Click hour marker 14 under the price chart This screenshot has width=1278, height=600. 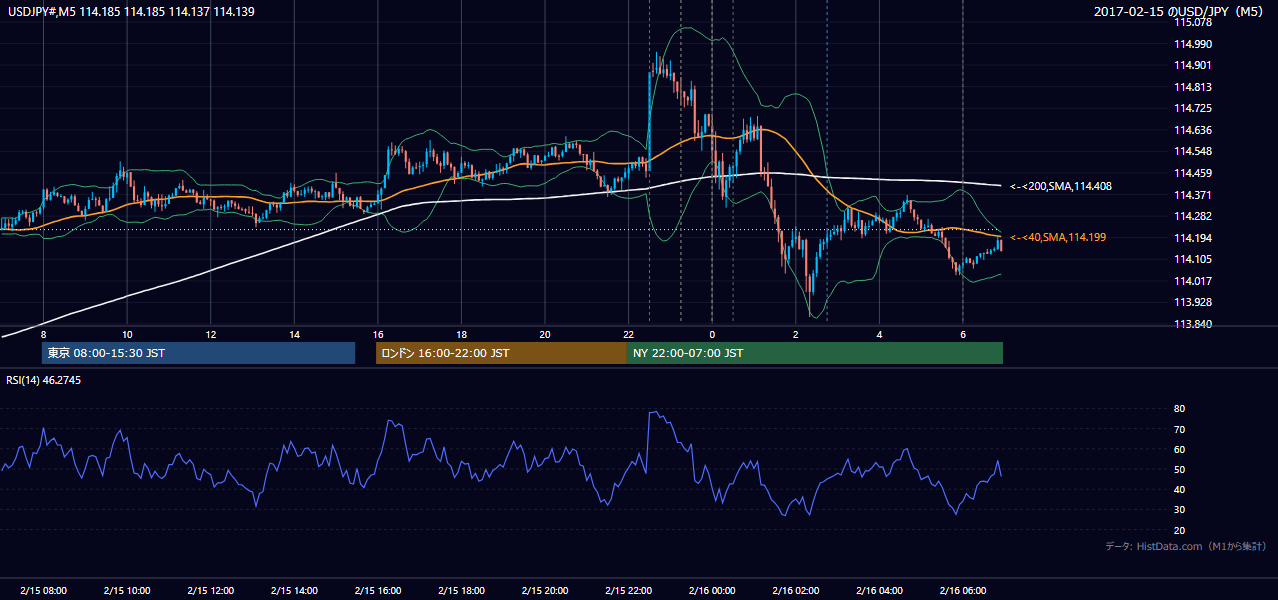click(294, 333)
